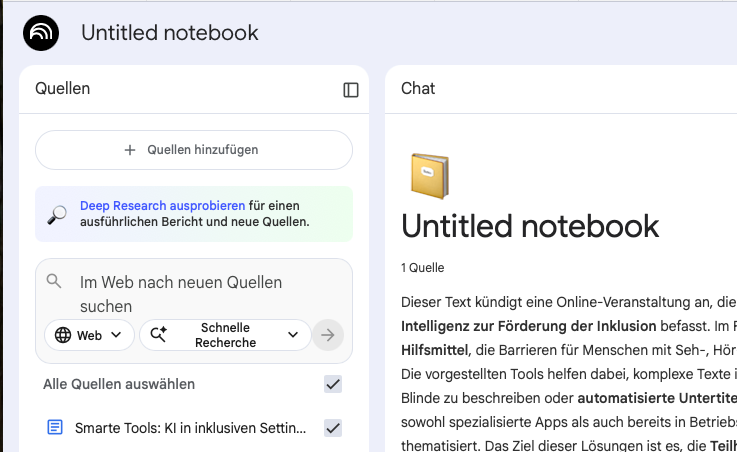Click the Quellen hinzufügen button
The width and height of the screenshot is (737, 452).
pos(194,150)
